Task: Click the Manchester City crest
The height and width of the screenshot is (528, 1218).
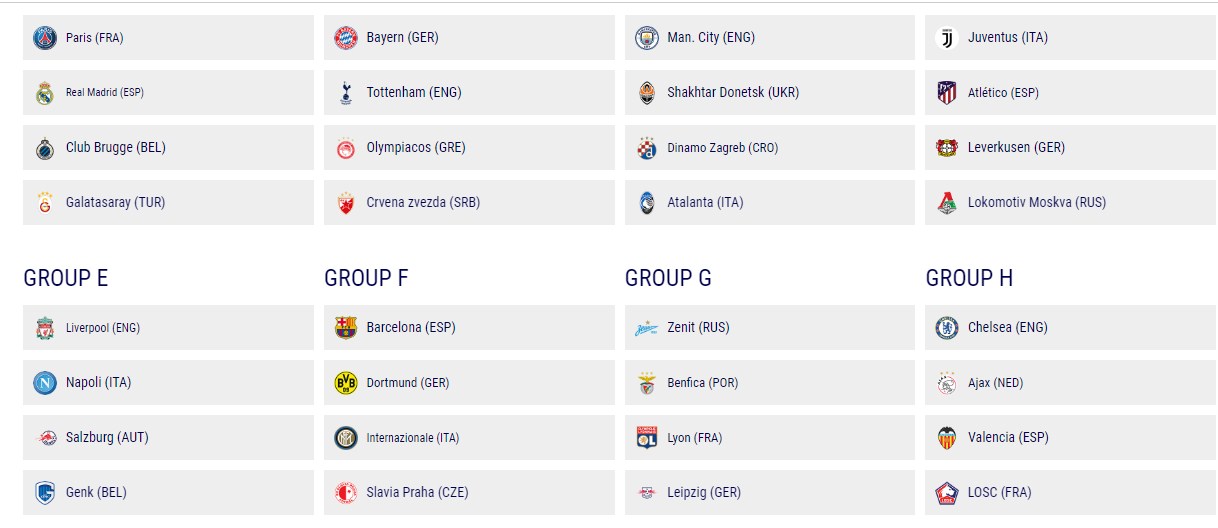Action: [646, 38]
